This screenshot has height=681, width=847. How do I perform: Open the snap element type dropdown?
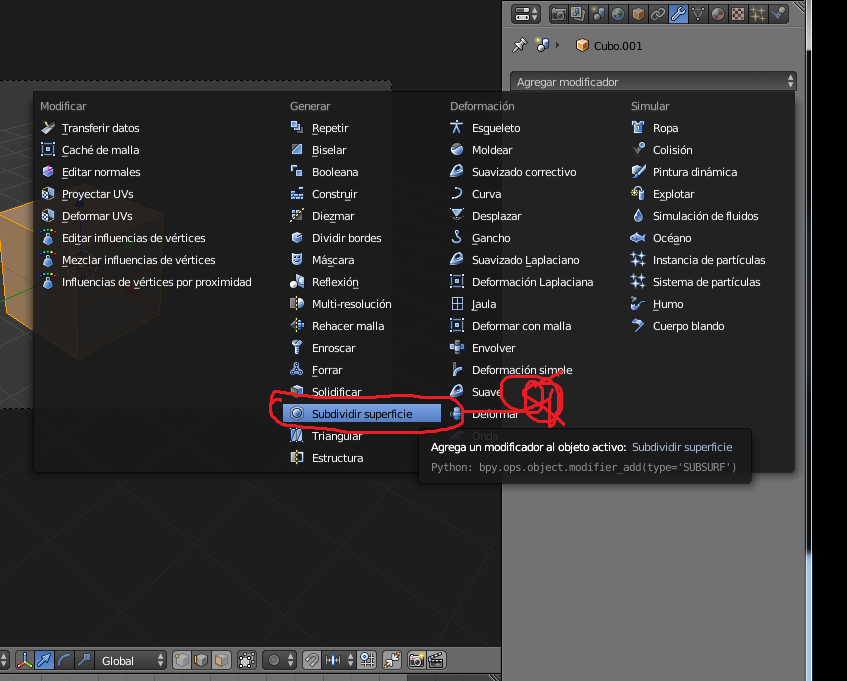[x=339, y=660]
